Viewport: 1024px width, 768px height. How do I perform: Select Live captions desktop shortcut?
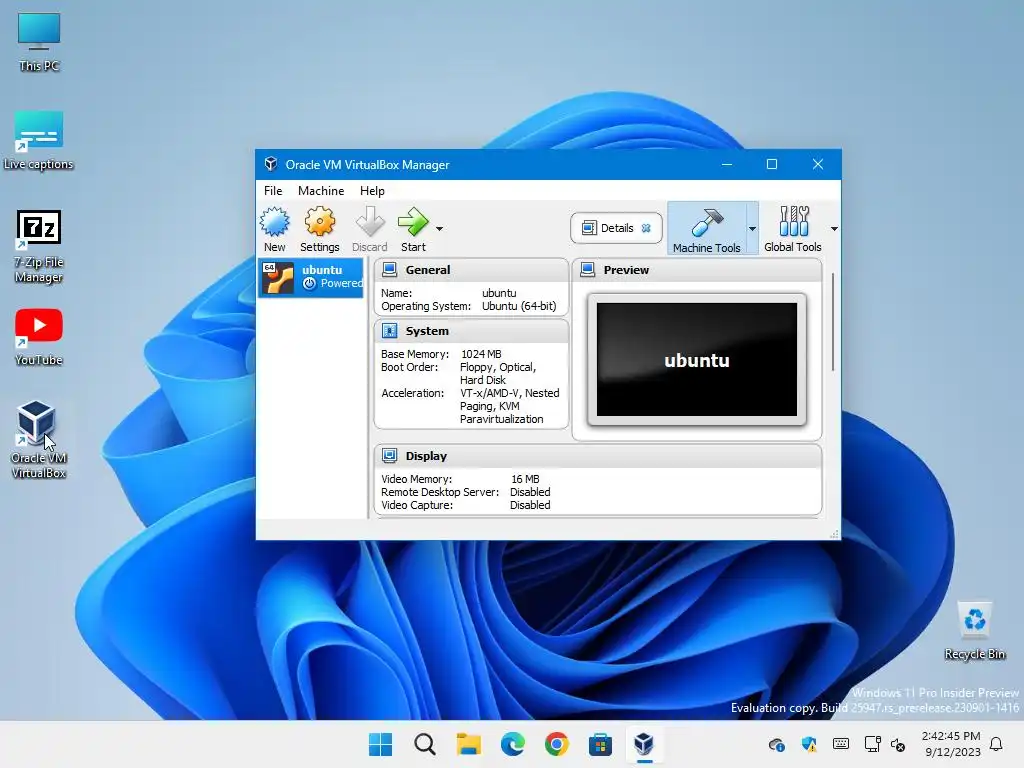click(x=39, y=140)
